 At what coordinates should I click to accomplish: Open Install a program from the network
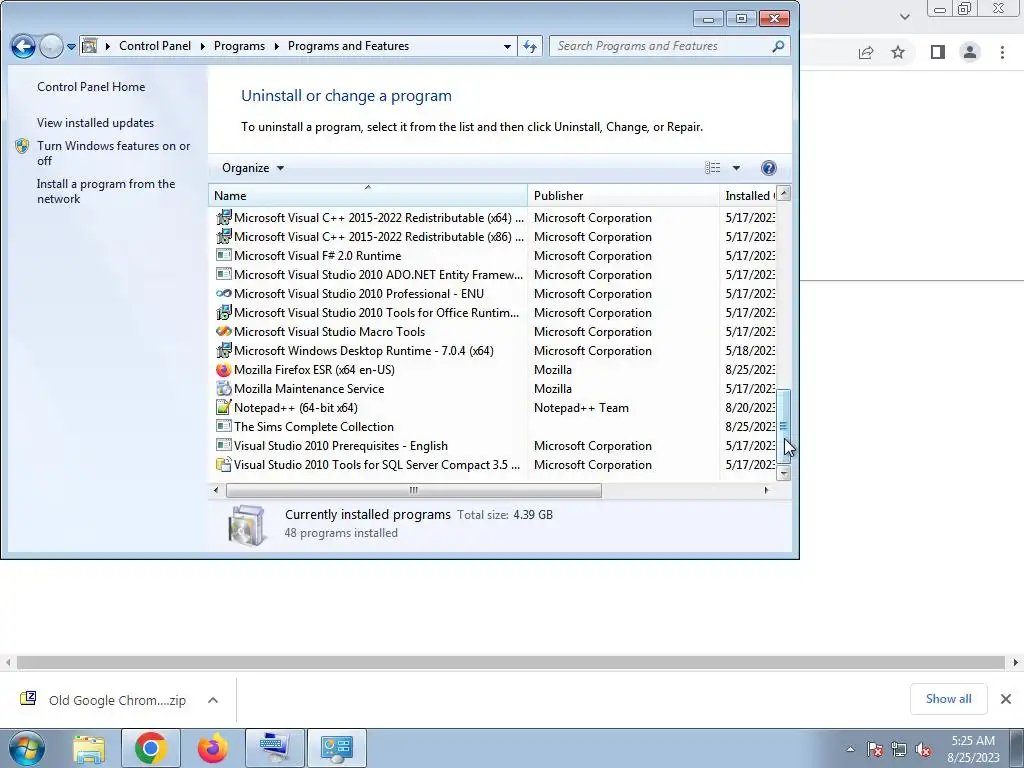click(106, 191)
